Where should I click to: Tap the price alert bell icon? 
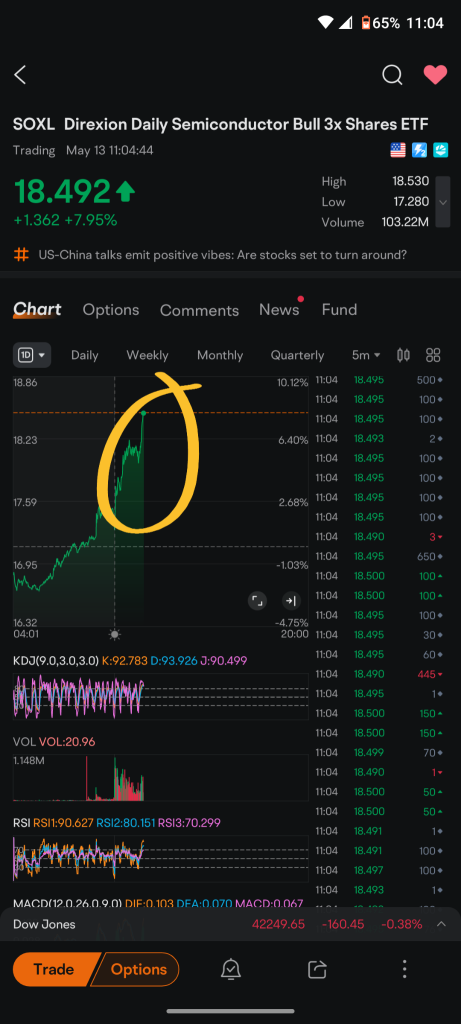230,969
